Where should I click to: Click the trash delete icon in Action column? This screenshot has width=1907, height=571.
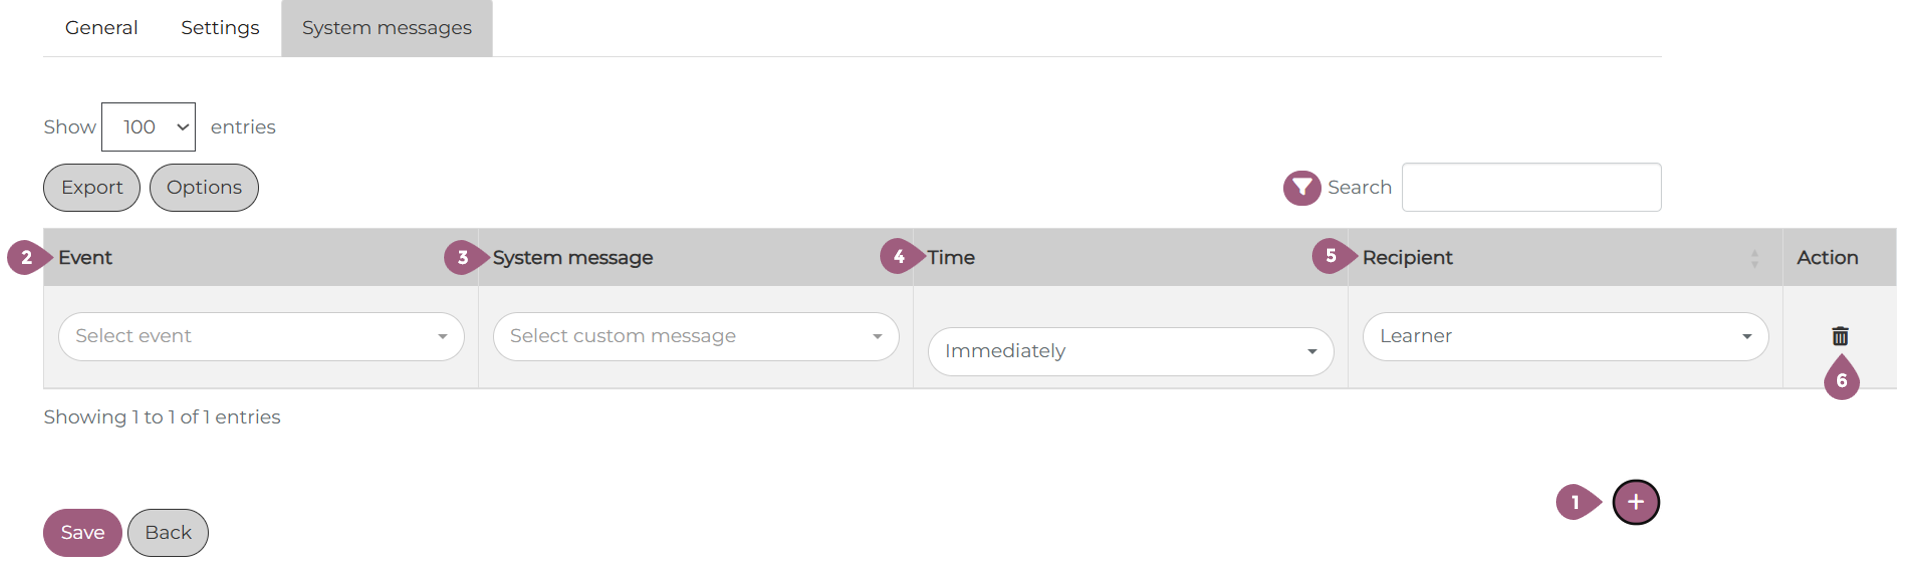click(x=1839, y=336)
